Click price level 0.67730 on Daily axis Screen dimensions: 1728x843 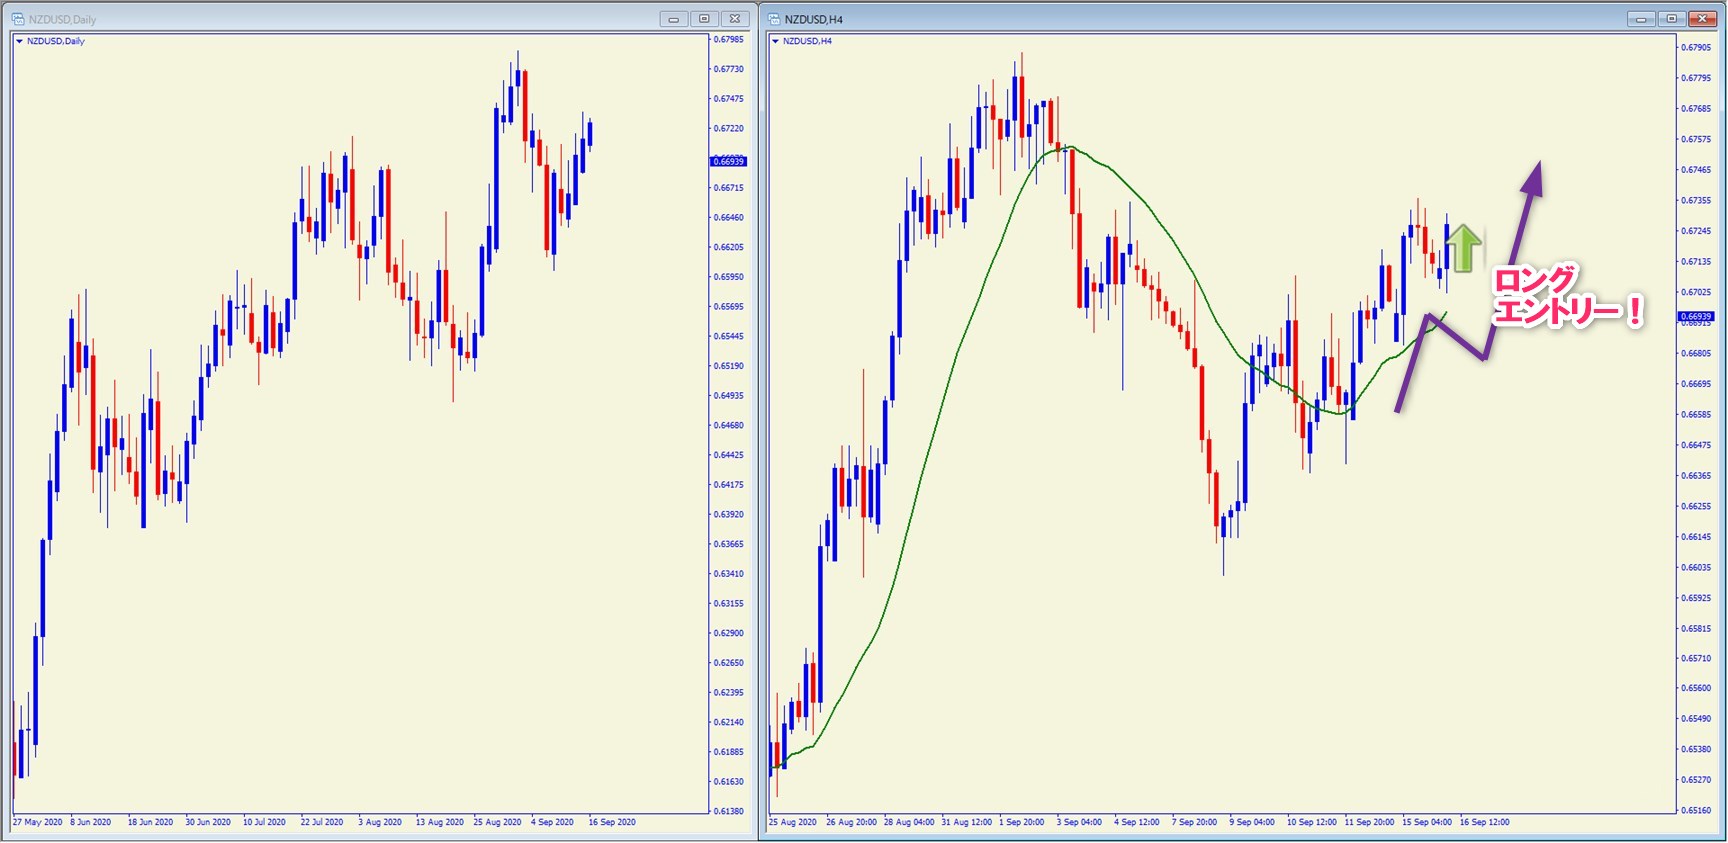coord(728,69)
